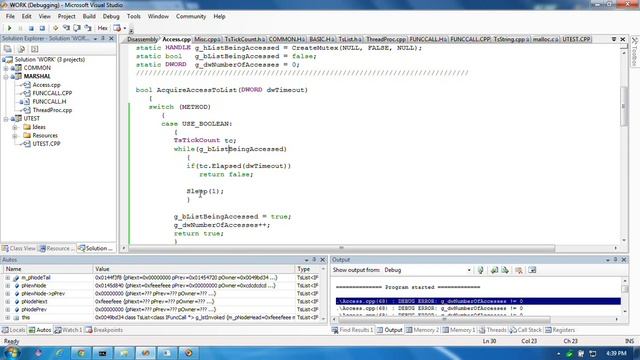
Task: Switch to the Disassembly tab
Action: coord(142,39)
